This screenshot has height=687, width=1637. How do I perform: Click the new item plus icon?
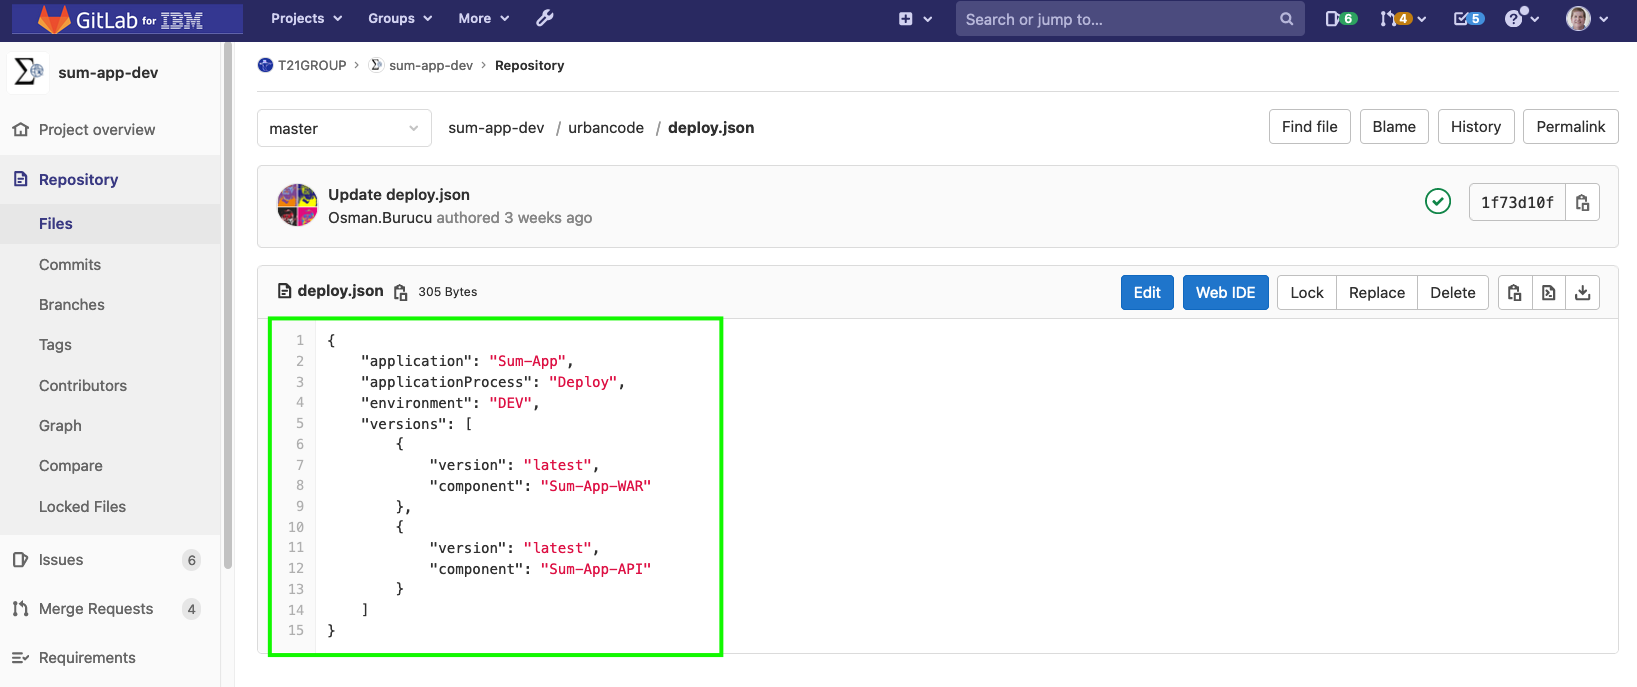(906, 19)
